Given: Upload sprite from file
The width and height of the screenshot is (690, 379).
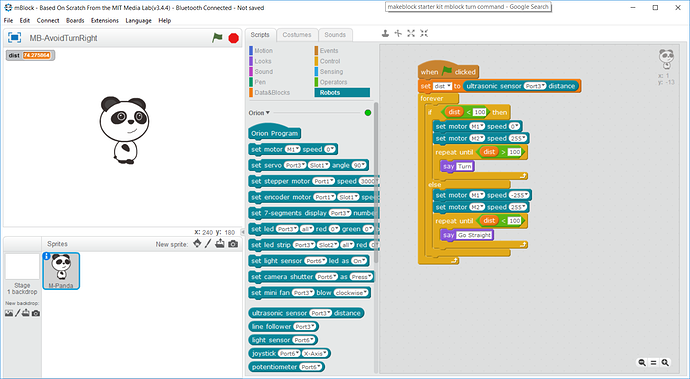Looking at the screenshot, I should coord(220,243).
